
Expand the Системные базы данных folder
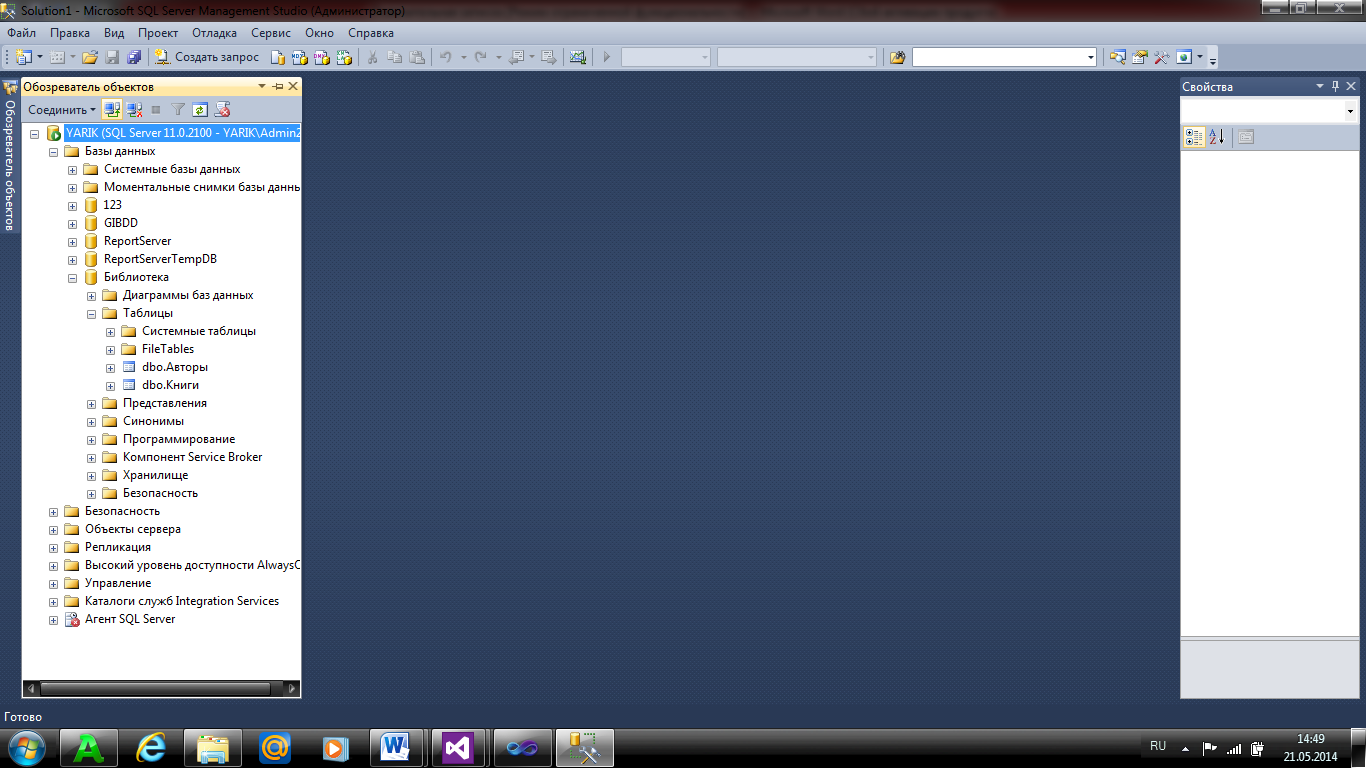pos(72,169)
